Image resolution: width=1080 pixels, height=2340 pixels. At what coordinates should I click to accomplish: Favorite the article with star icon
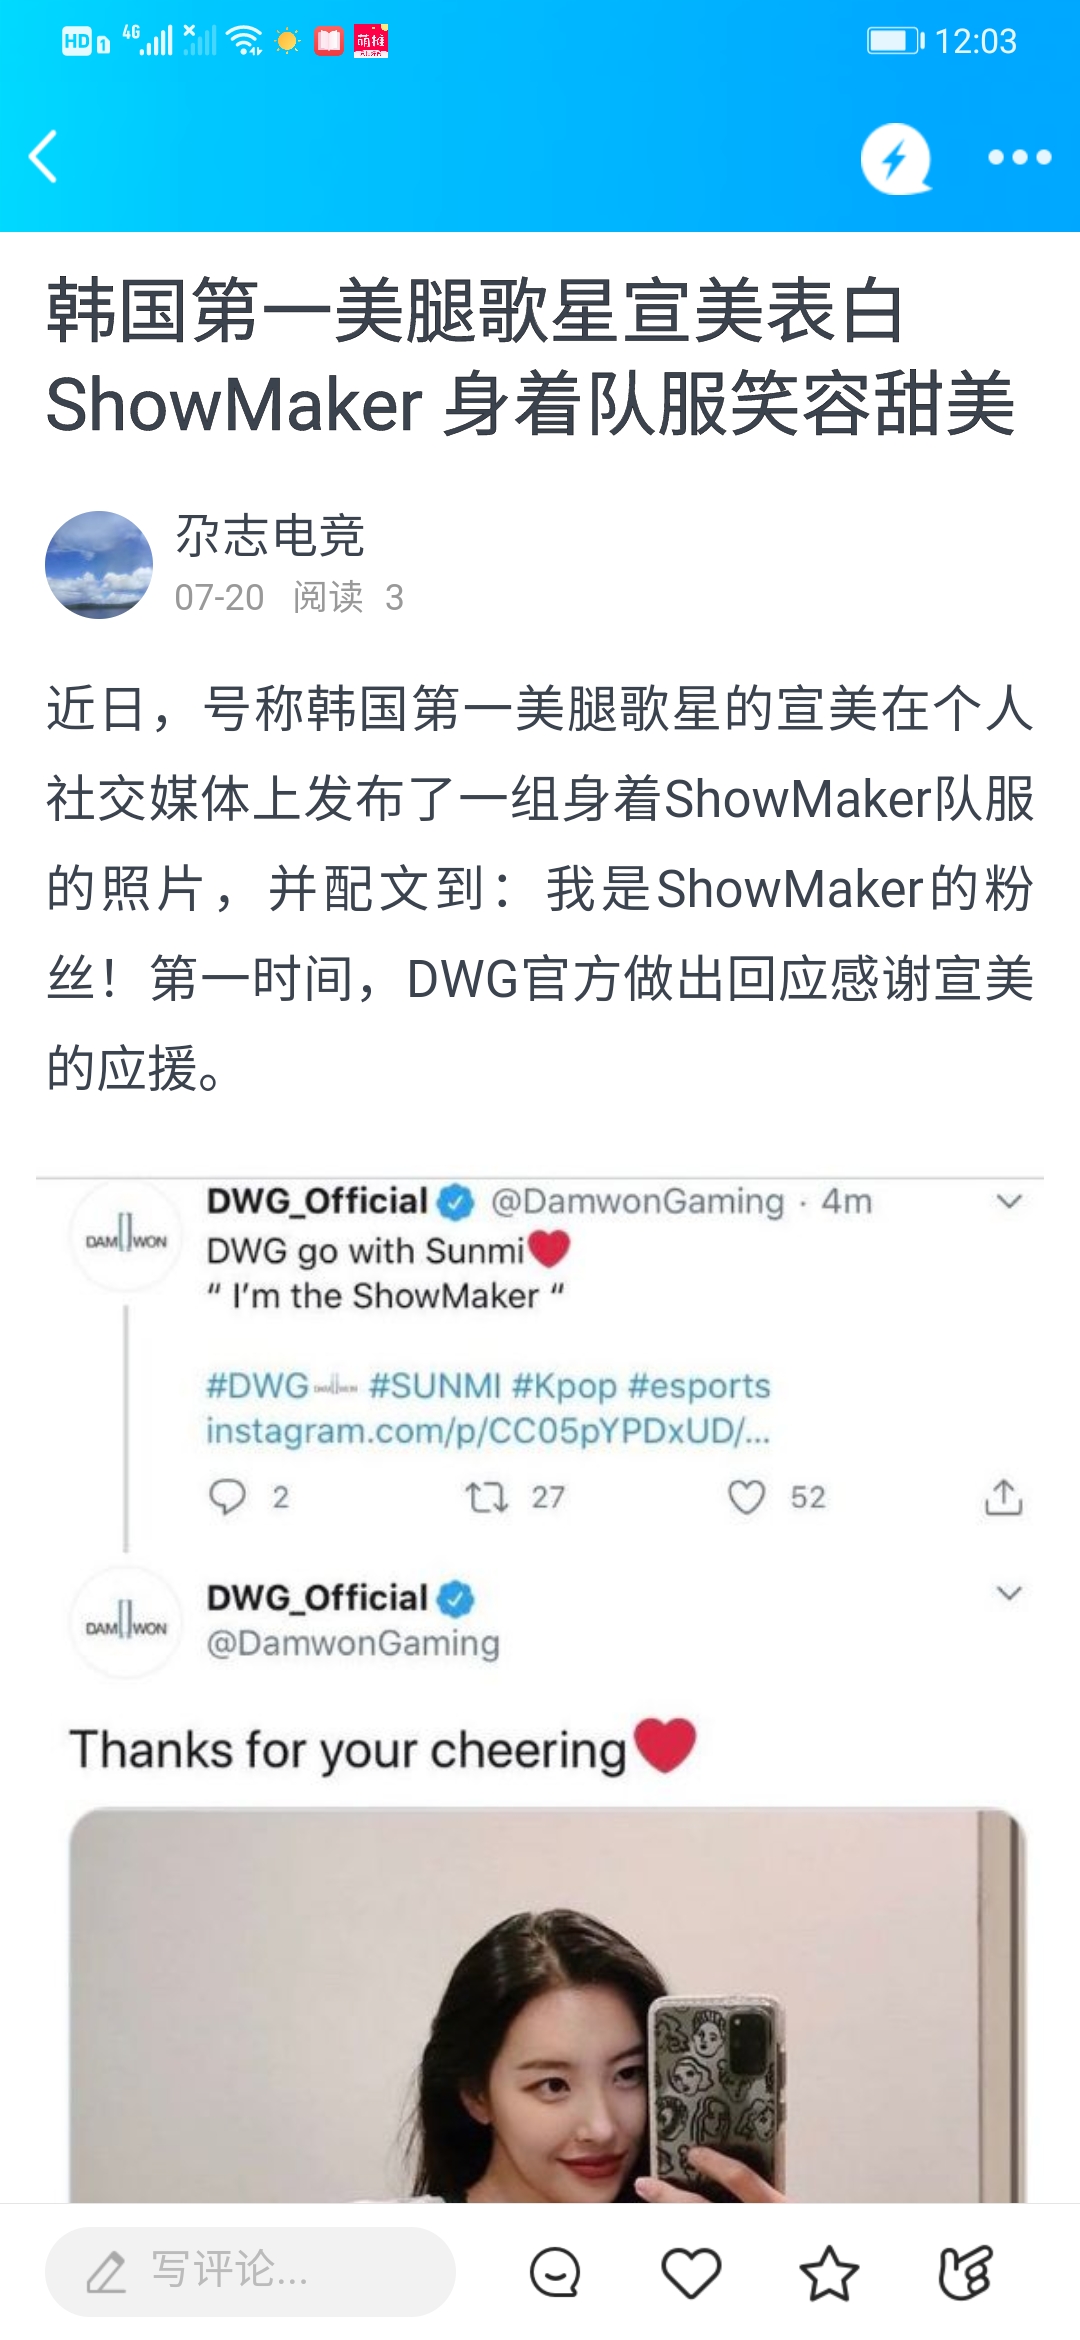pyautogui.click(x=829, y=2272)
